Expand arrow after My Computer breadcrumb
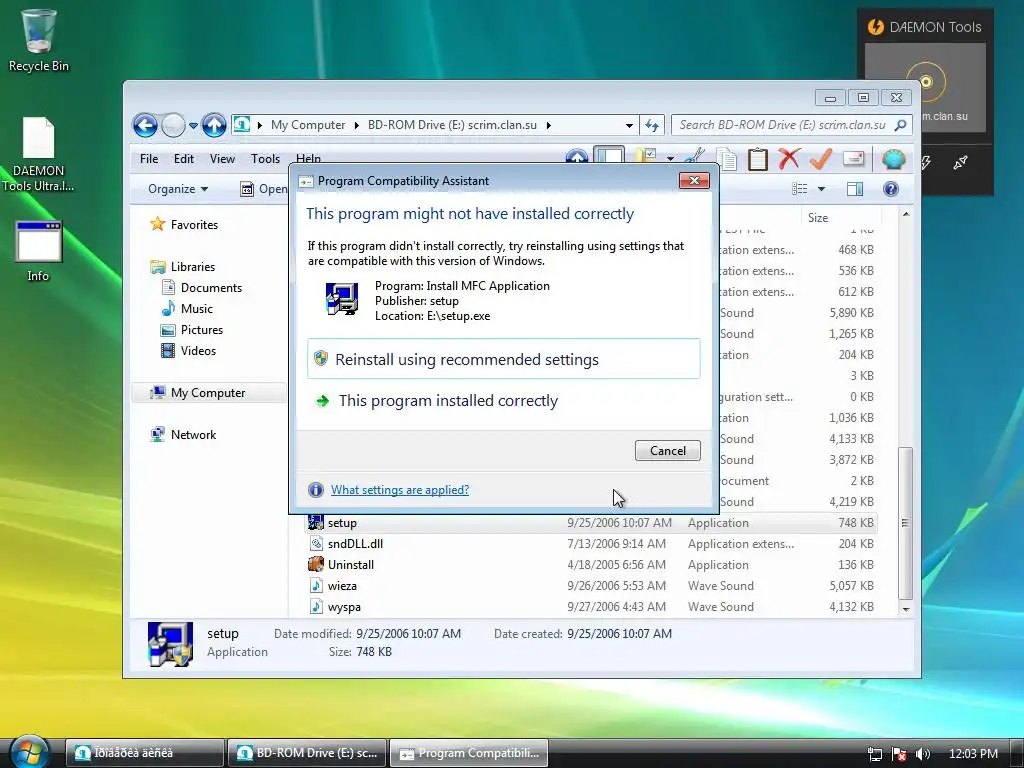 point(357,125)
